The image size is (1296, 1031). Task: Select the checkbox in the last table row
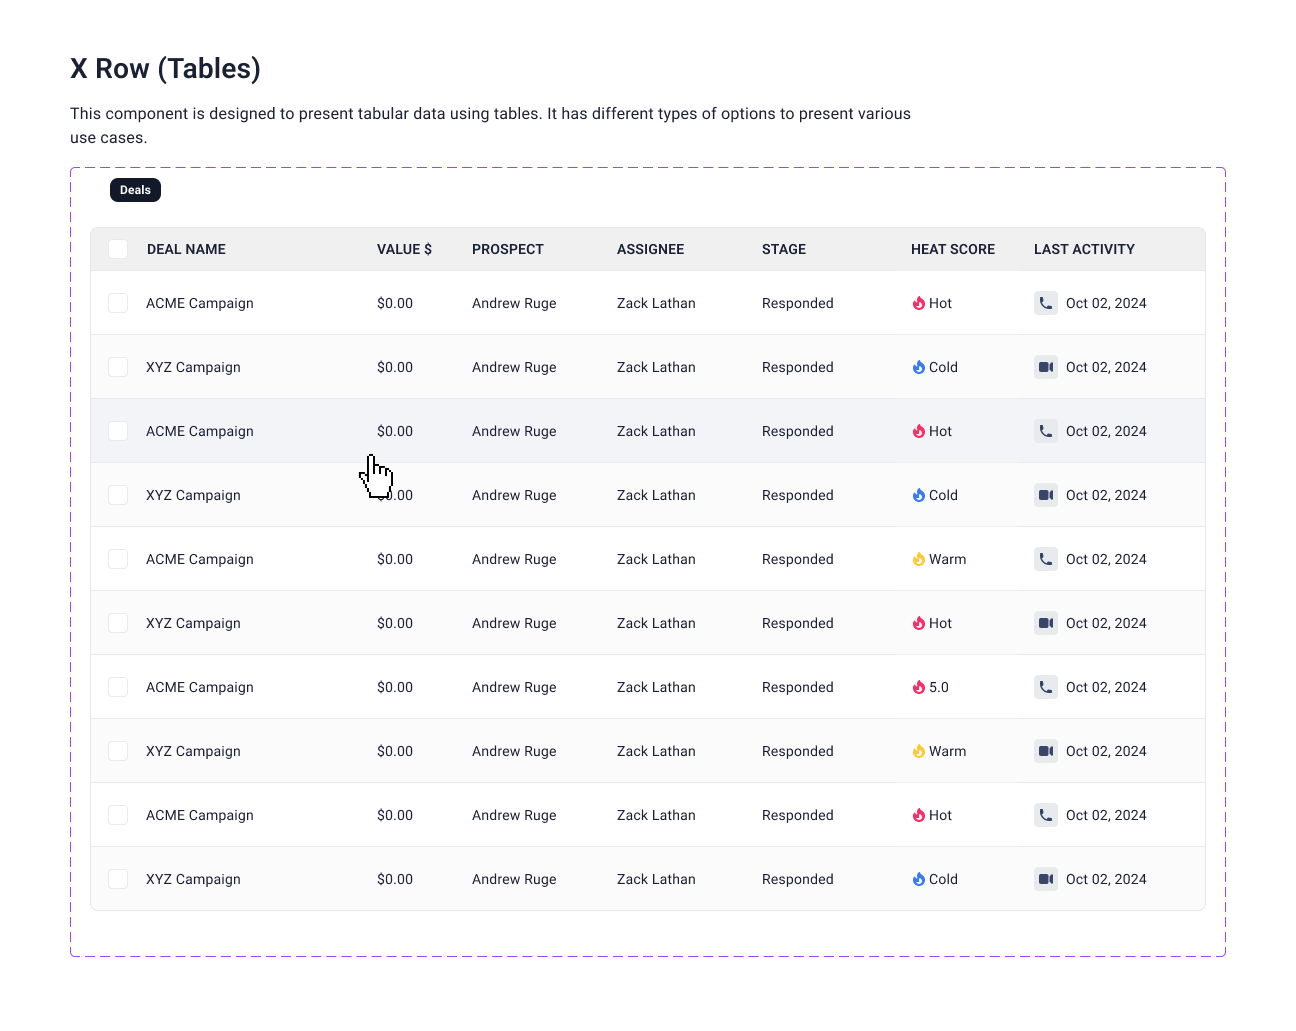click(118, 879)
